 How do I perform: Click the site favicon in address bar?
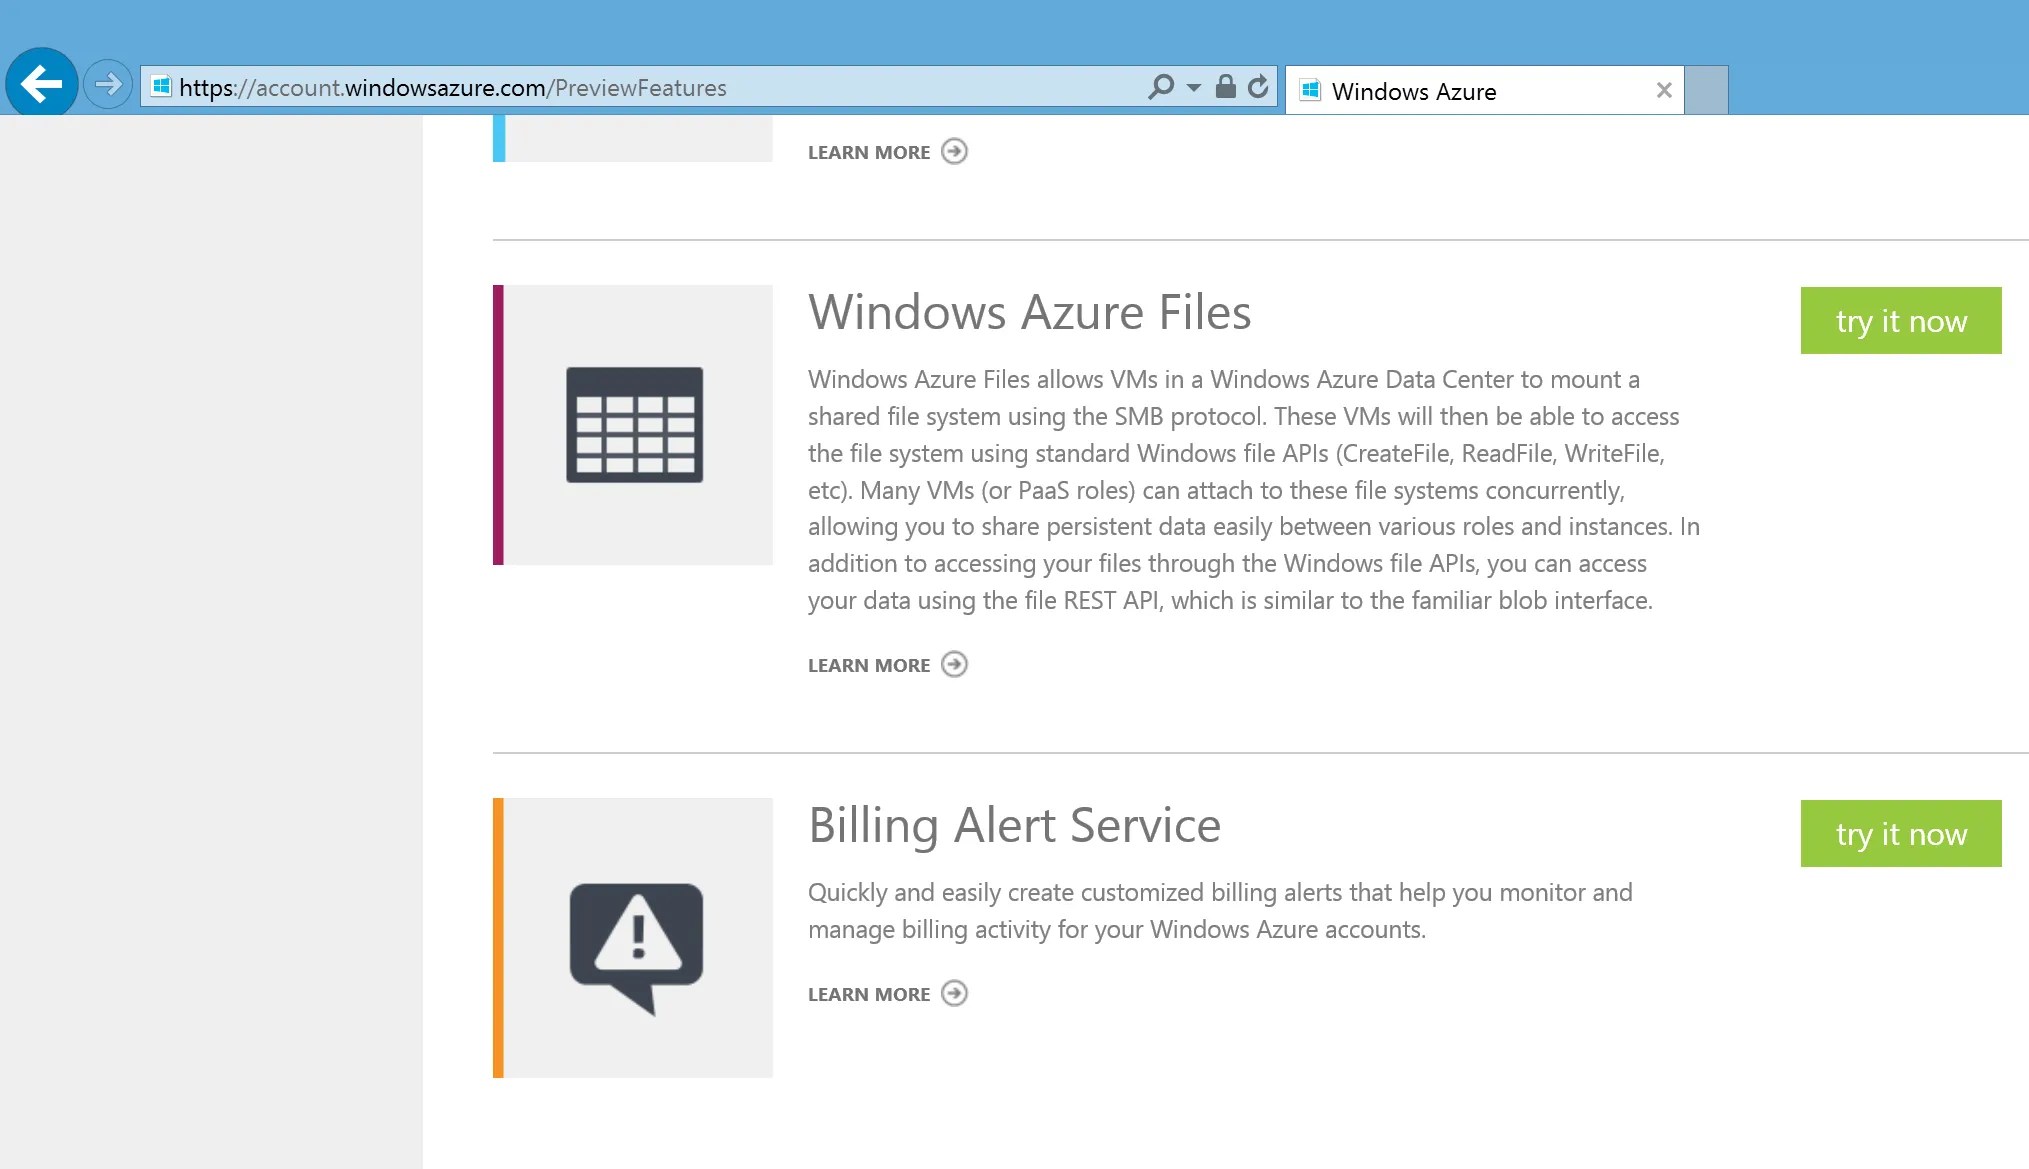(x=160, y=87)
